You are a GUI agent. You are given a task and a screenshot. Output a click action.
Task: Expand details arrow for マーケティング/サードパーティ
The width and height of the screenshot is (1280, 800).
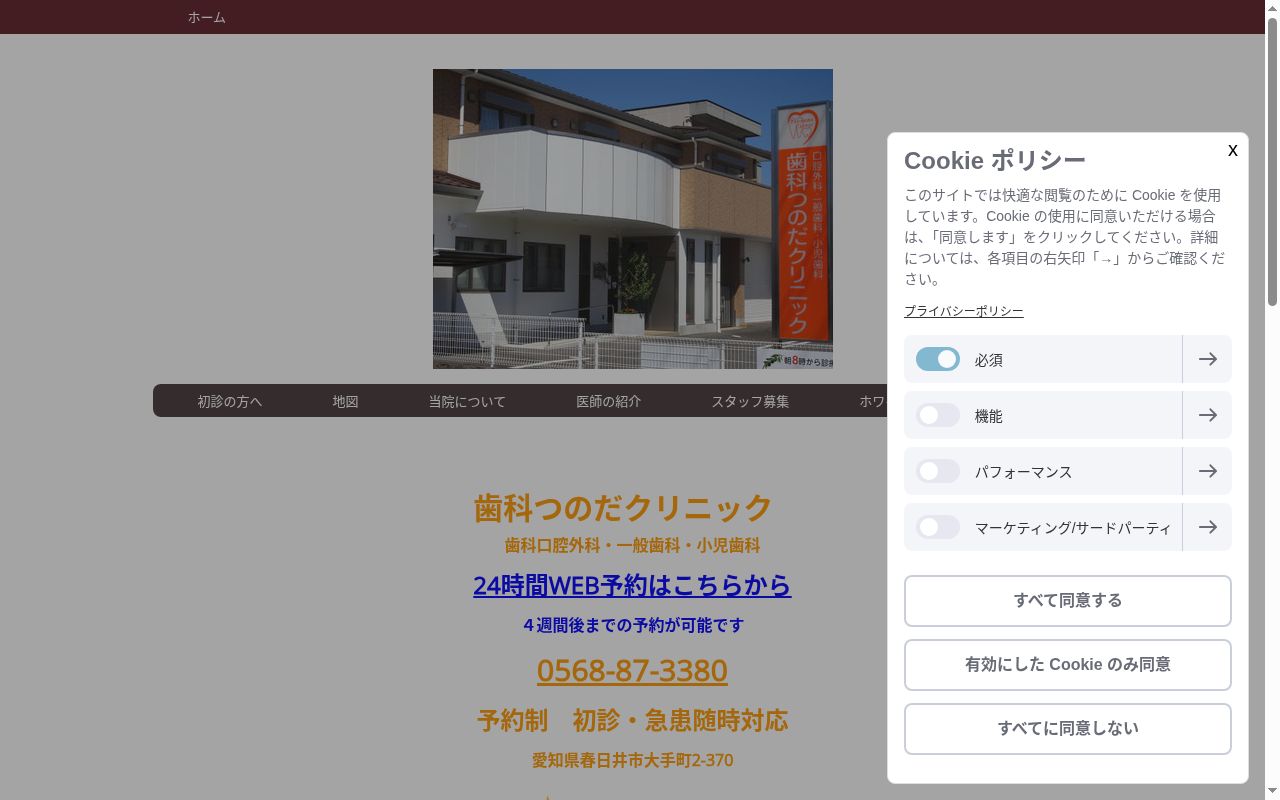tap(1207, 527)
